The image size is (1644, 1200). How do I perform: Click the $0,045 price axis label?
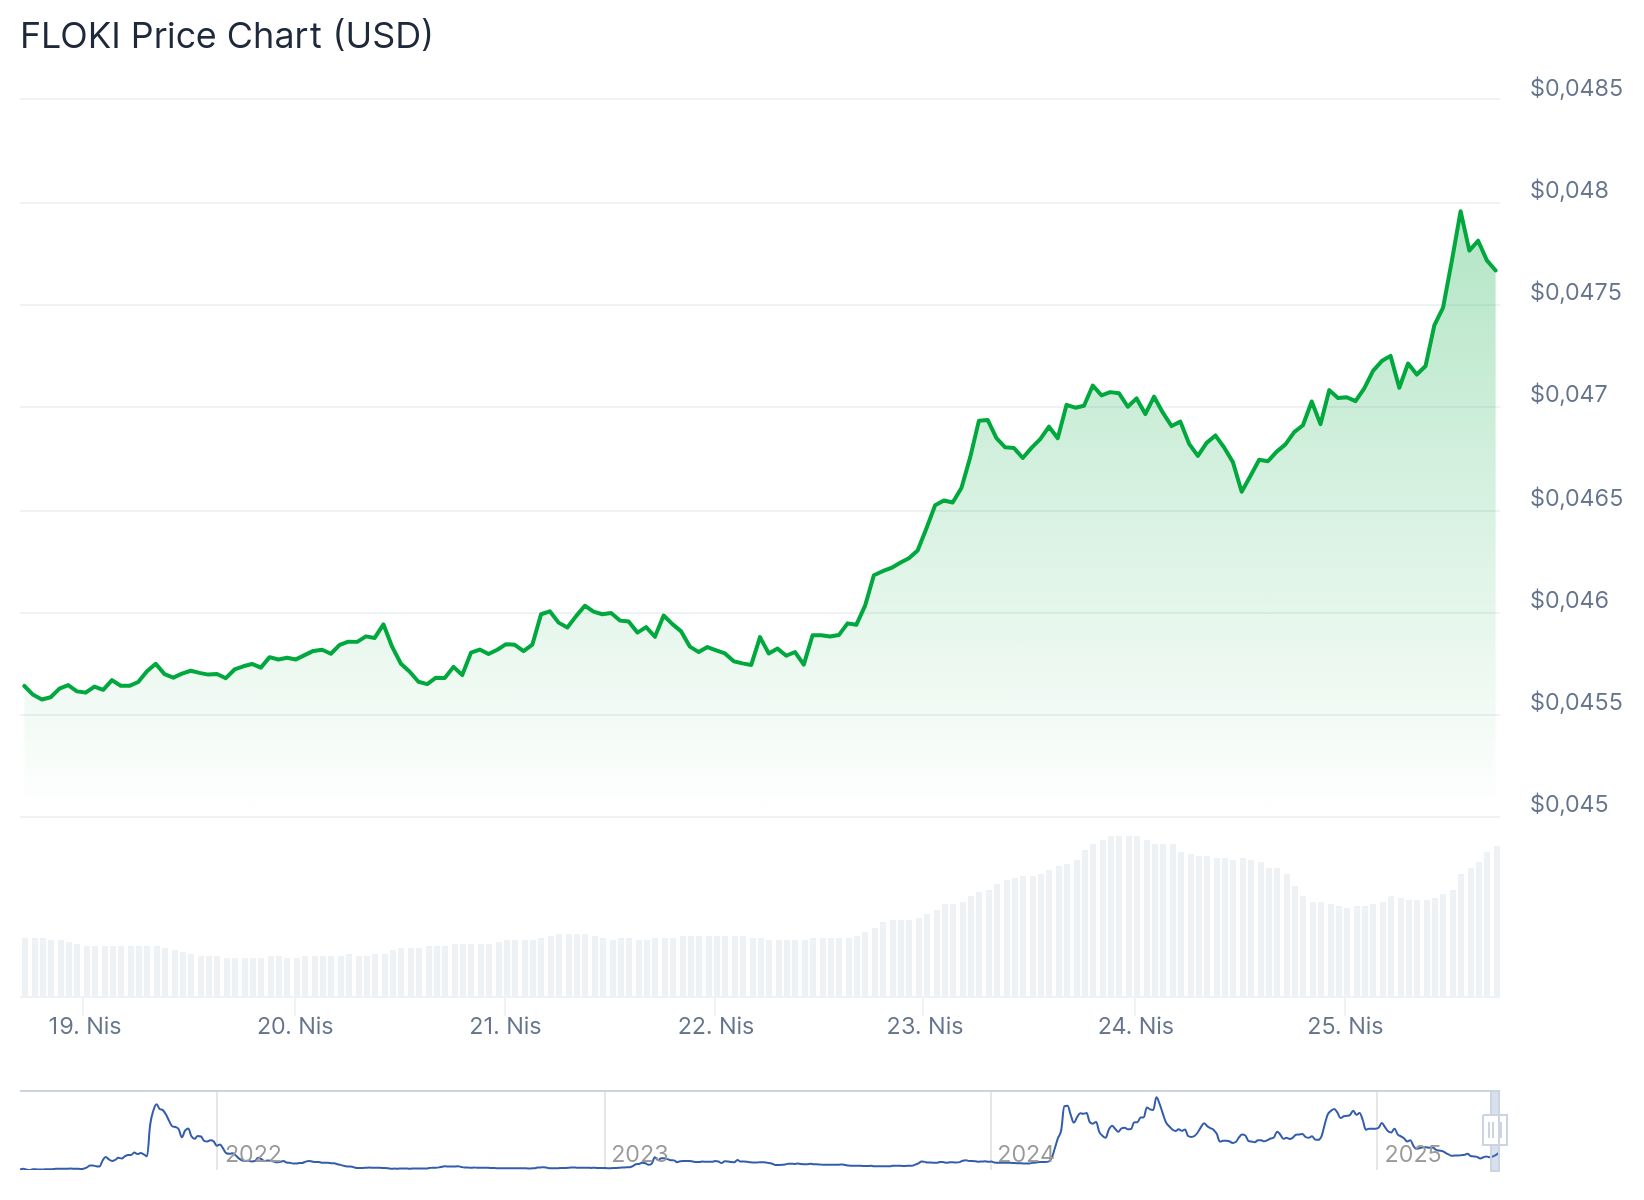(x=1569, y=804)
